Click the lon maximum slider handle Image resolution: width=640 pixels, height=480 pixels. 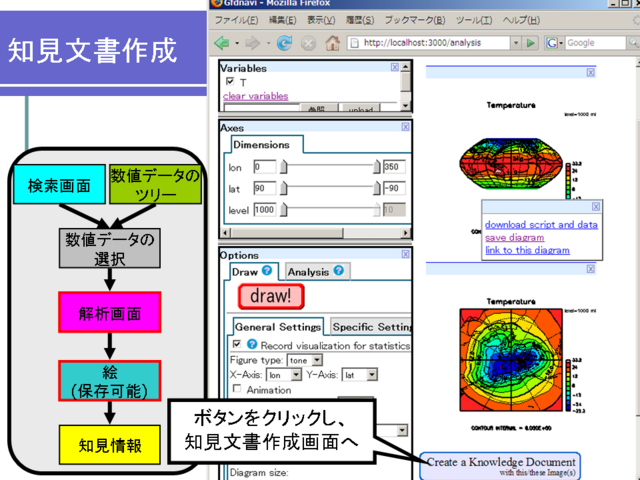(x=376, y=167)
